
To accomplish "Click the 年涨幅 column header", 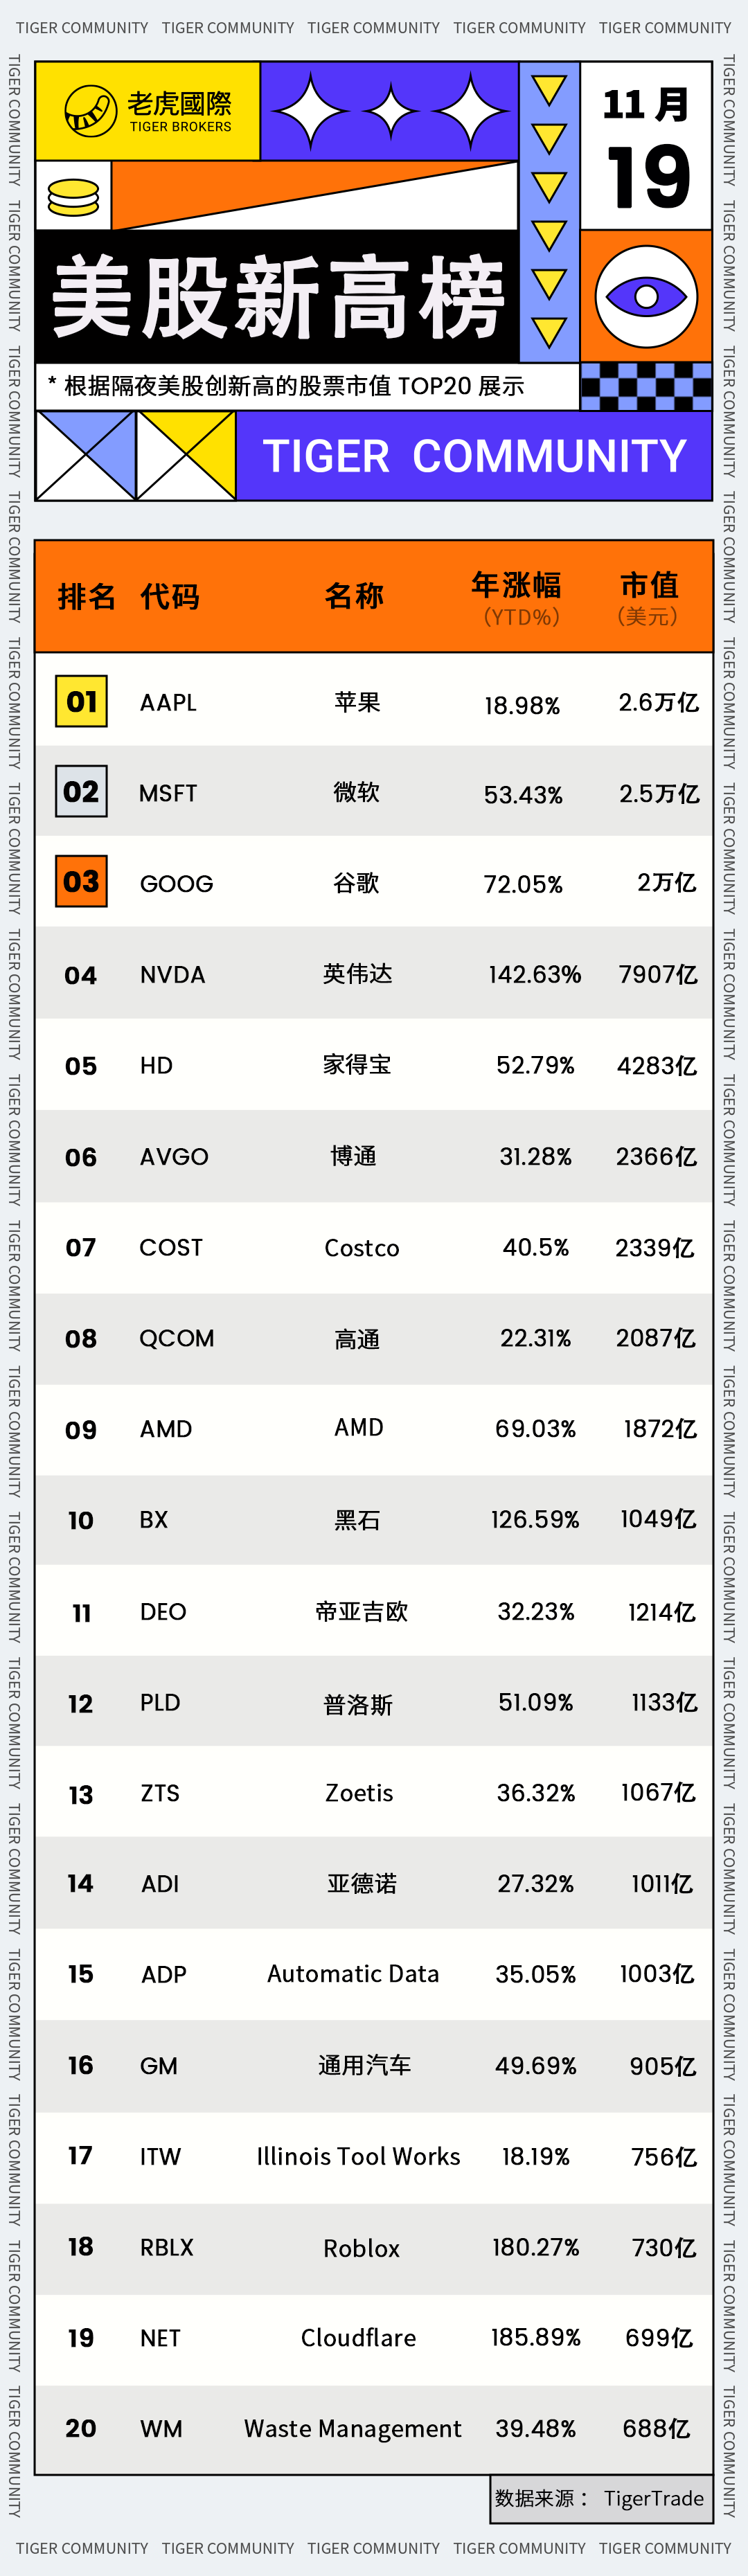I will point(517,597).
